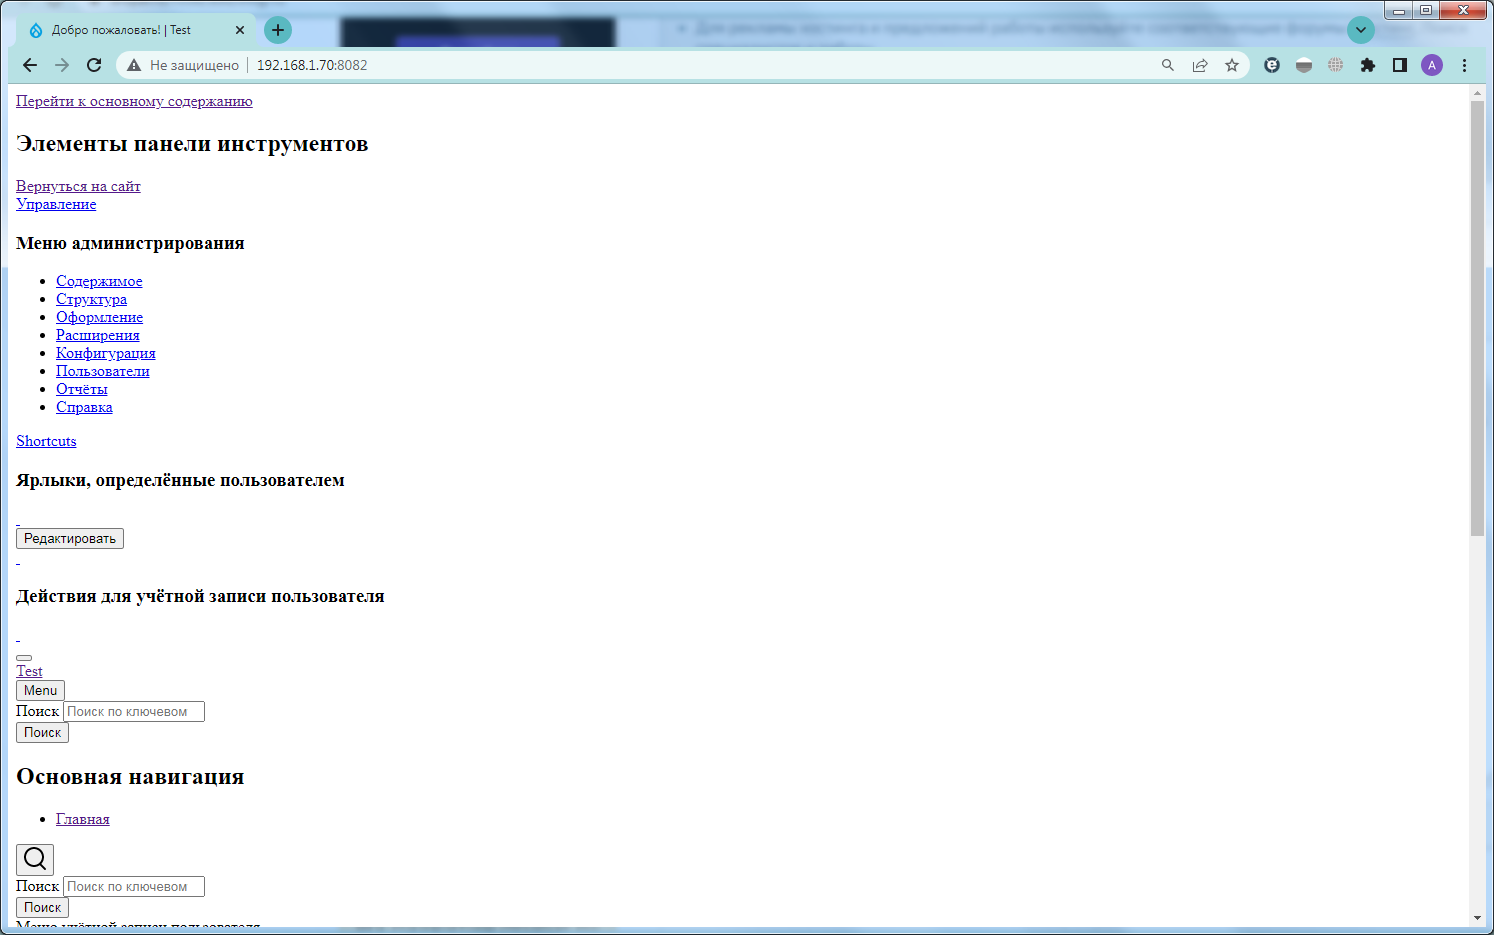
Task: Reload the page with refresh icon
Action: 94,65
